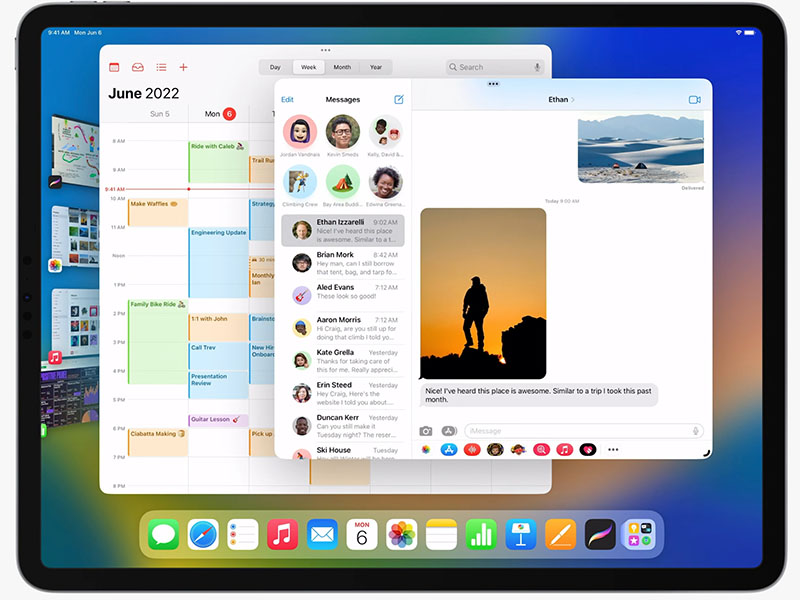This screenshot has height=600, width=800.
Task: Open the sunset silhouette photo in the chat
Action: pos(483,293)
